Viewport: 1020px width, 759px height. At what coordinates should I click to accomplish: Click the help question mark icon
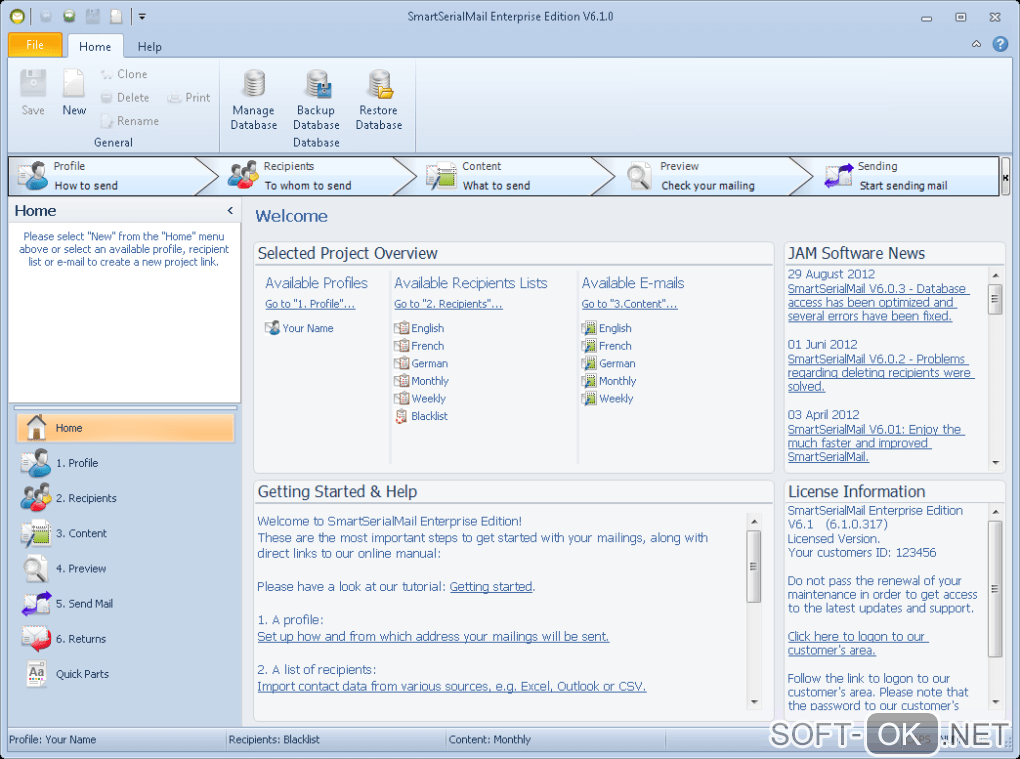[x=1000, y=44]
